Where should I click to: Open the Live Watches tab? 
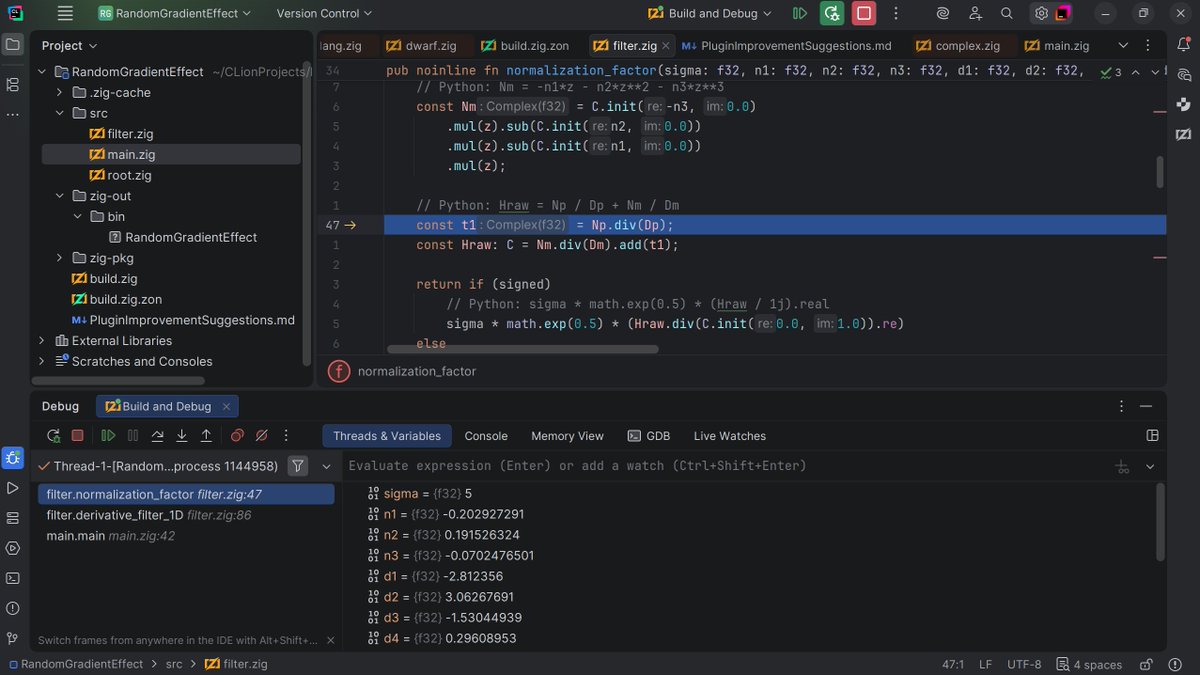[729, 436]
